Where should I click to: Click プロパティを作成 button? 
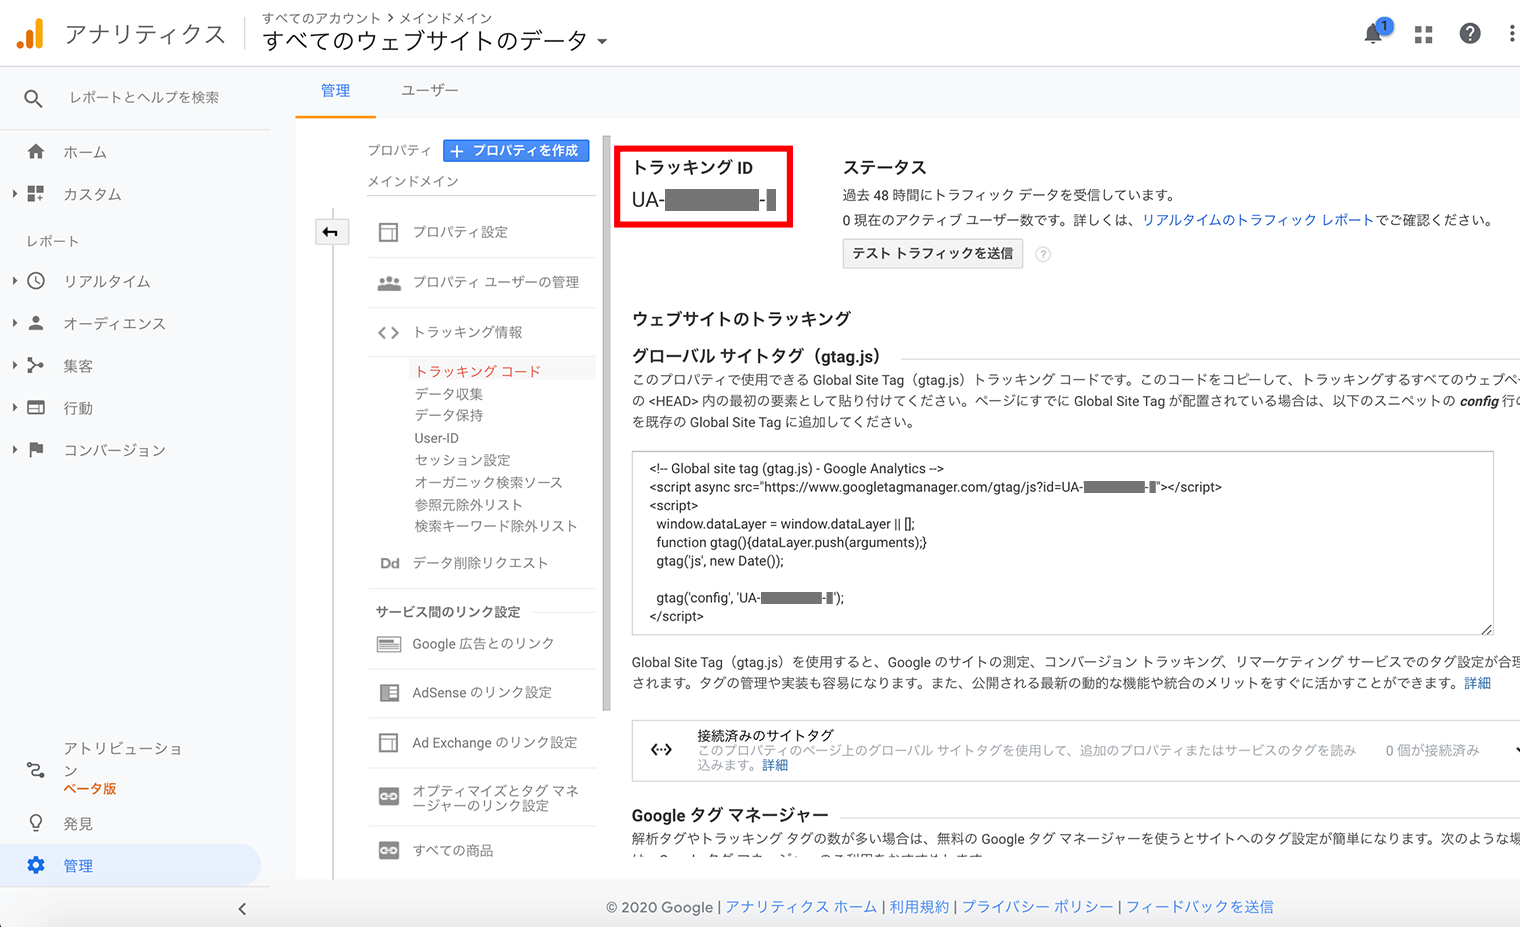pyautogui.click(x=516, y=151)
